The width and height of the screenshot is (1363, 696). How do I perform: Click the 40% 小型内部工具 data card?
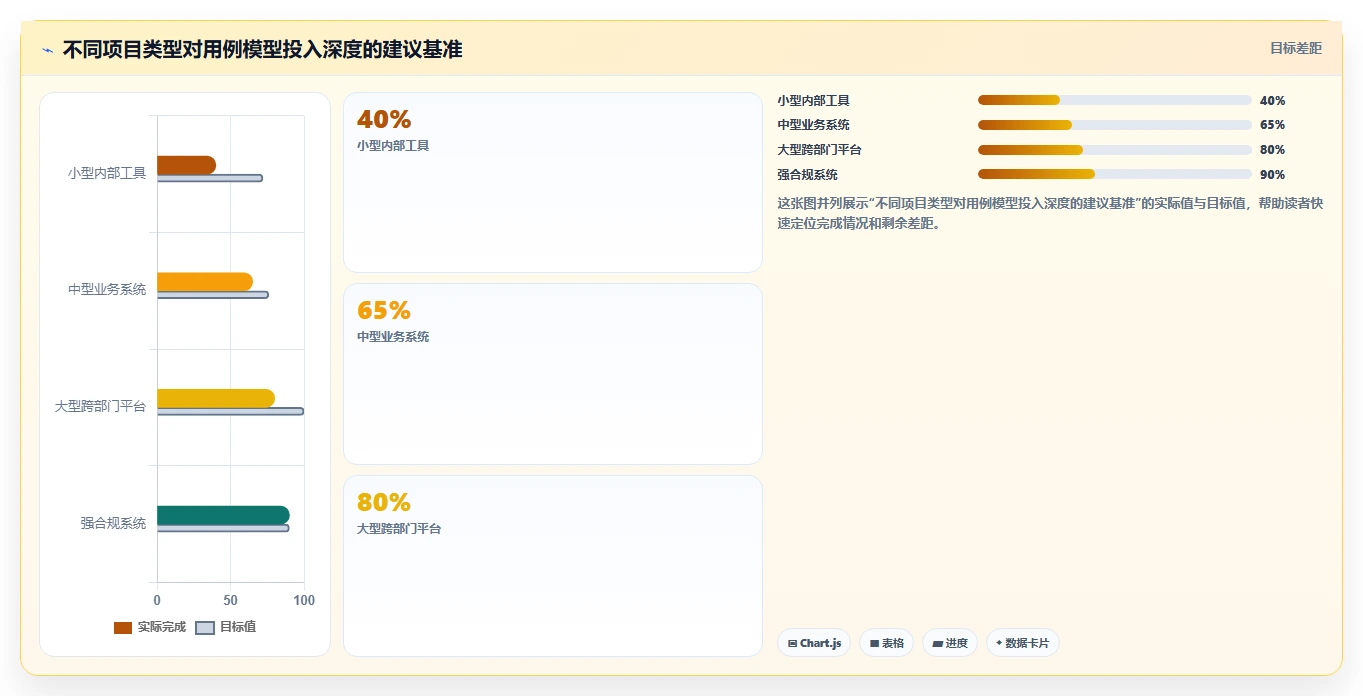point(553,182)
